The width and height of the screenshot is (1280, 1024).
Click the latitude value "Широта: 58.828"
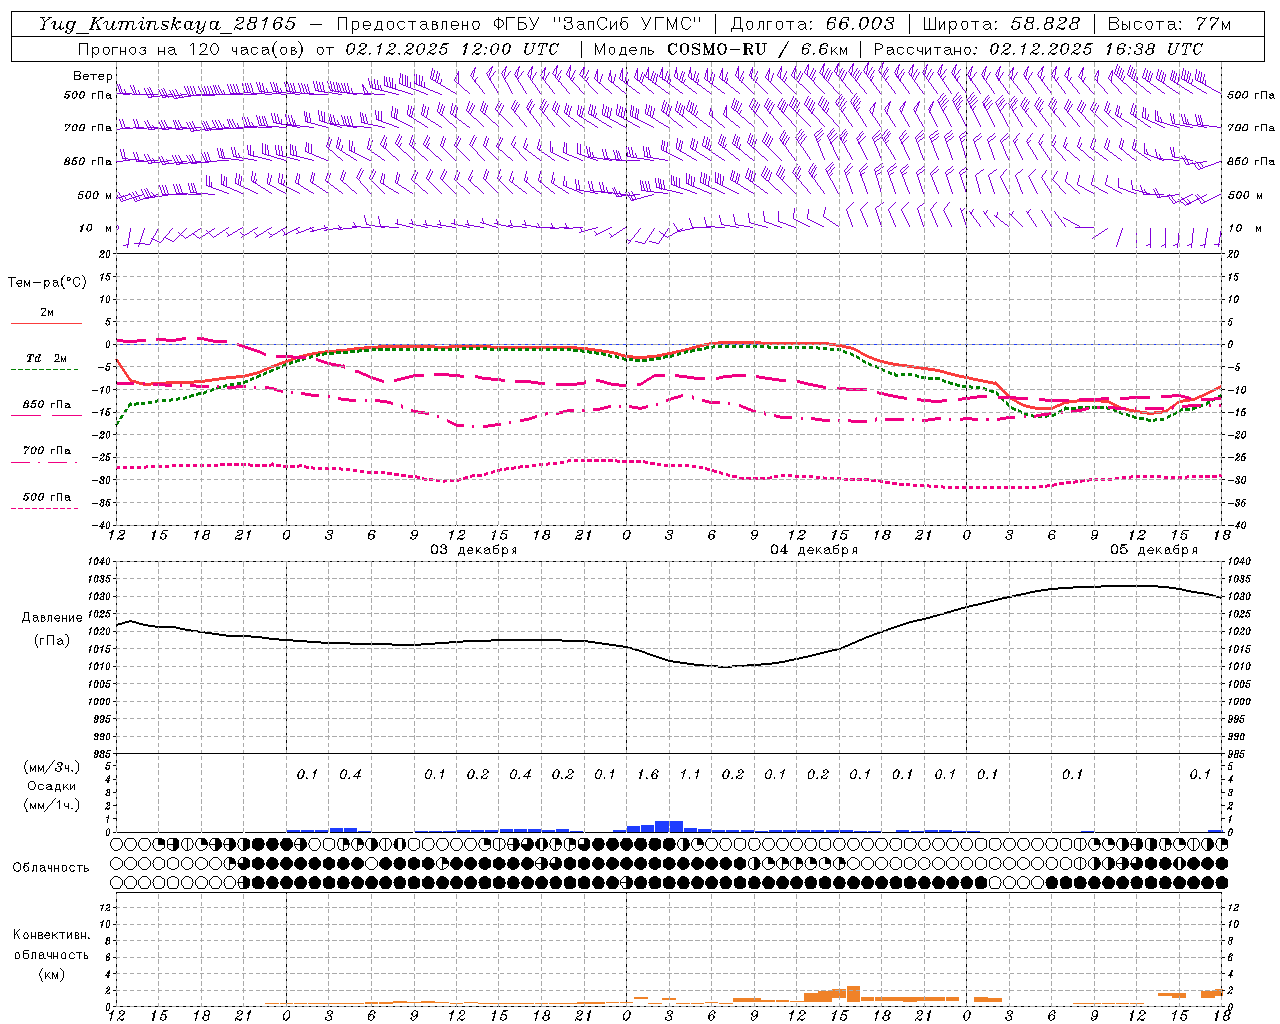pyautogui.click(x=1001, y=24)
